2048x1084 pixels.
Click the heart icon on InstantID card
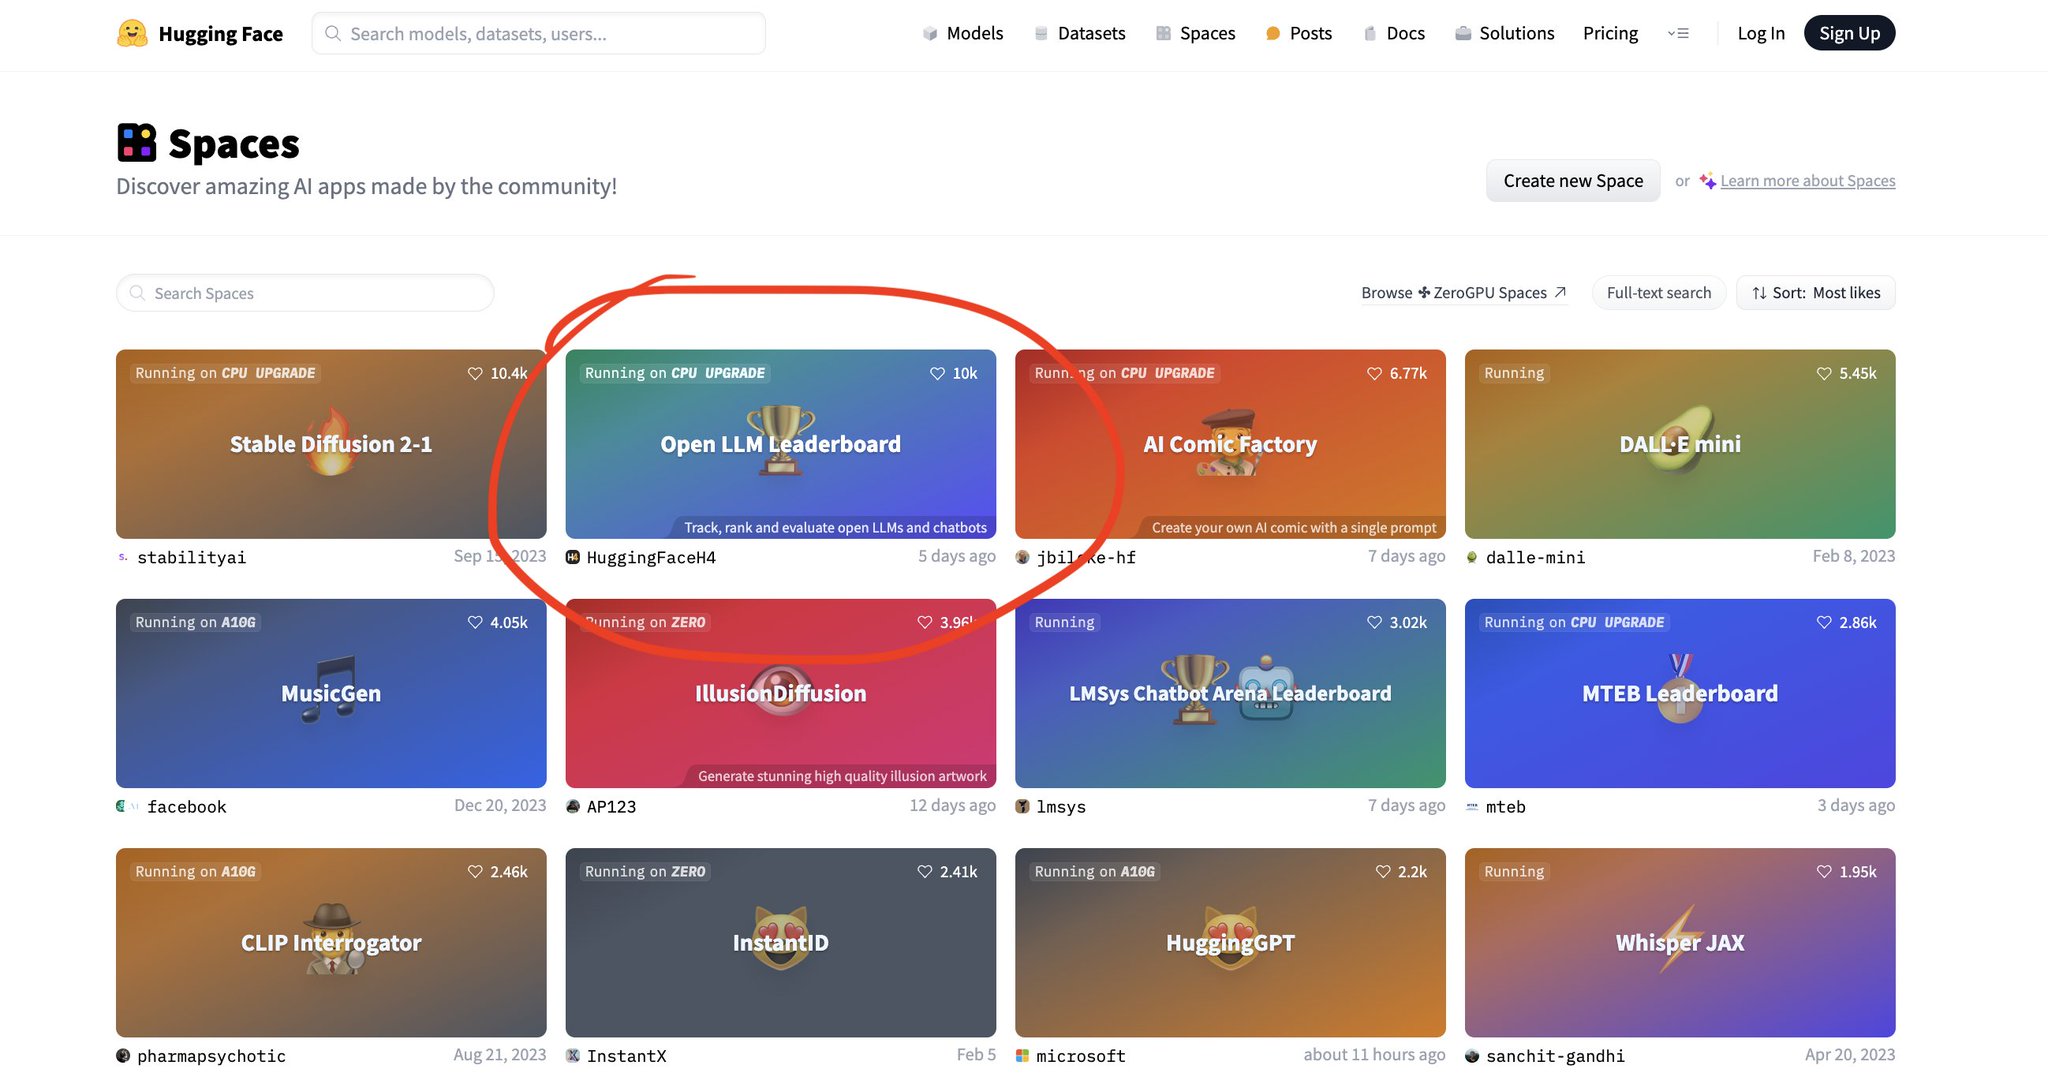pos(925,871)
